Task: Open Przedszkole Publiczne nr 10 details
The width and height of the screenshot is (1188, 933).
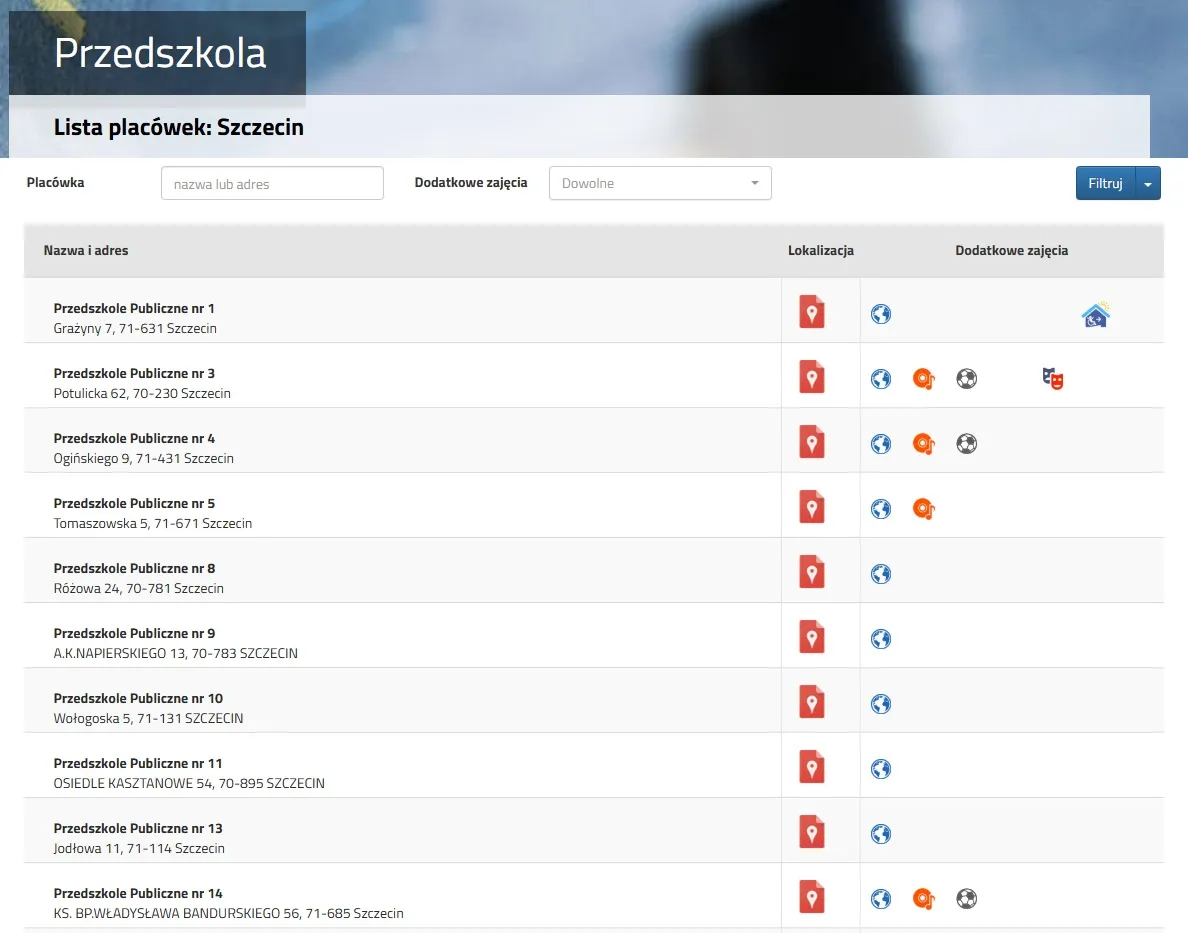Action: 138,699
